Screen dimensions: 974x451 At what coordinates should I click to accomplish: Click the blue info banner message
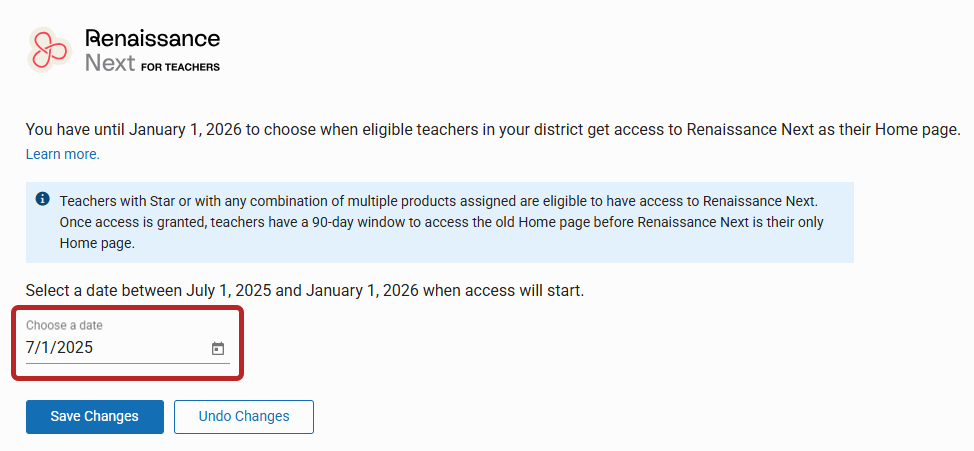(x=440, y=222)
